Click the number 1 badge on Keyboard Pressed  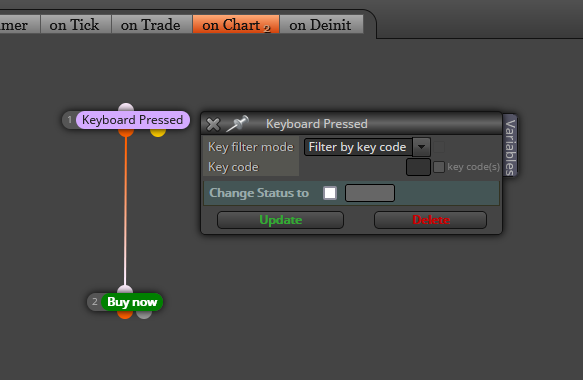coord(69,120)
